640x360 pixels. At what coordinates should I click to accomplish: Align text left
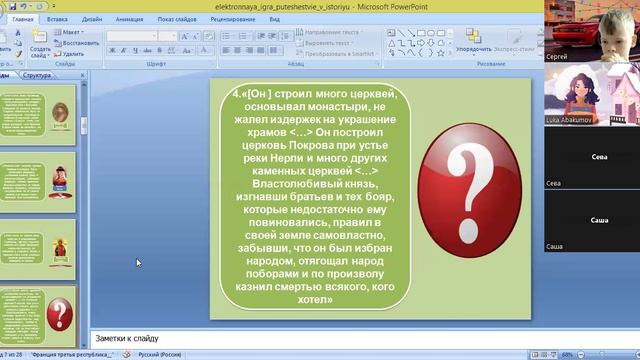[226, 50]
